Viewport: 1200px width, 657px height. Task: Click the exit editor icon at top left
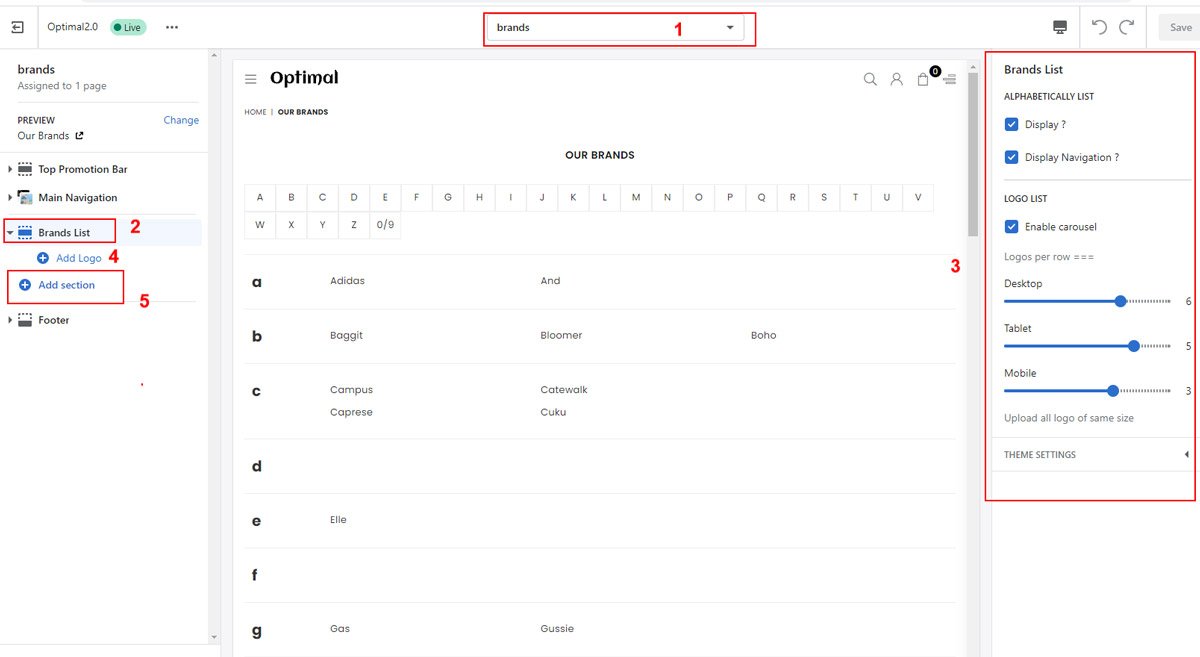click(x=17, y=27)
